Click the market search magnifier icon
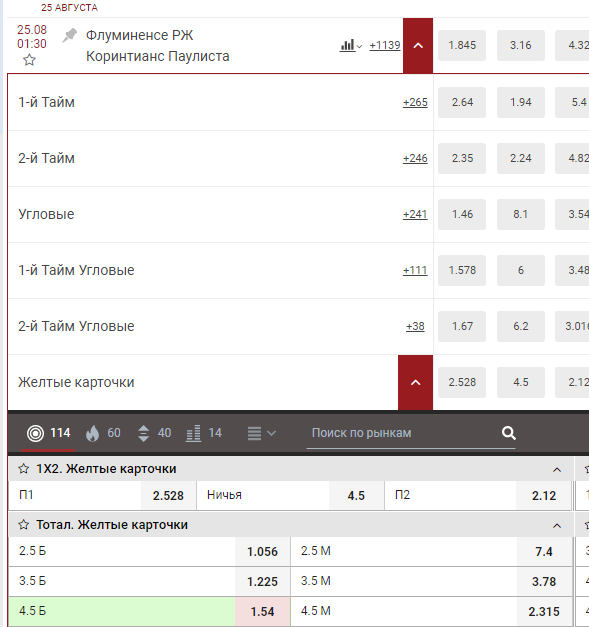The image size is (589, 627). tap(509, 433)
